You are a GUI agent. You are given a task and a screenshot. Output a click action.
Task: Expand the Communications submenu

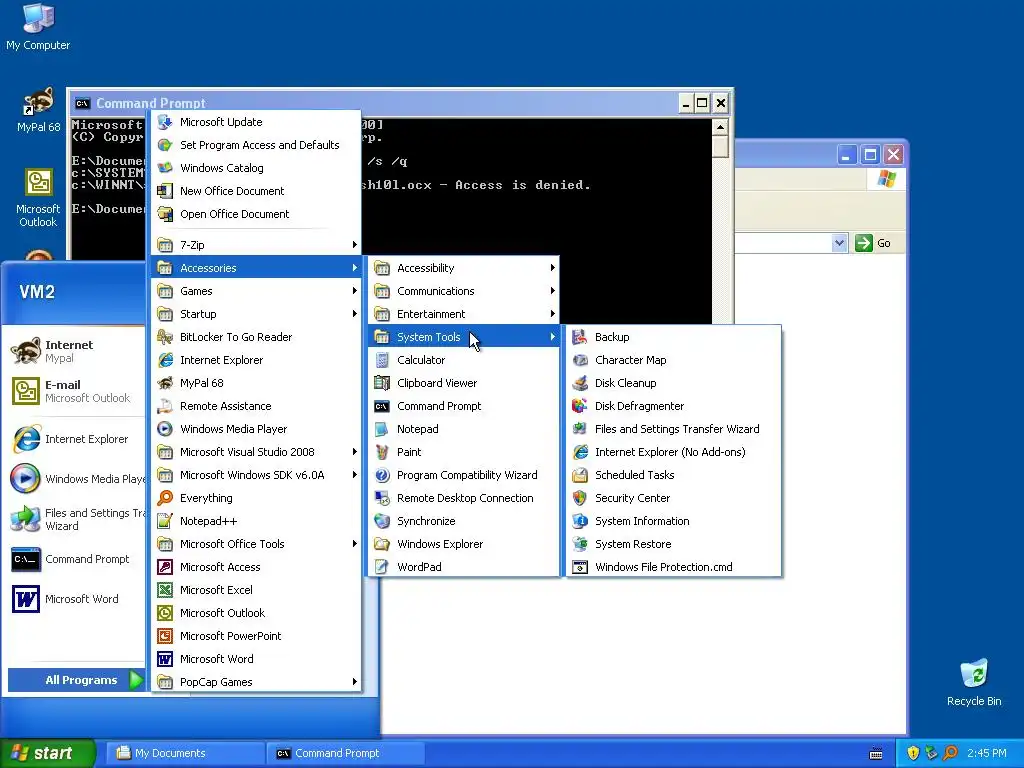[464, 291]
